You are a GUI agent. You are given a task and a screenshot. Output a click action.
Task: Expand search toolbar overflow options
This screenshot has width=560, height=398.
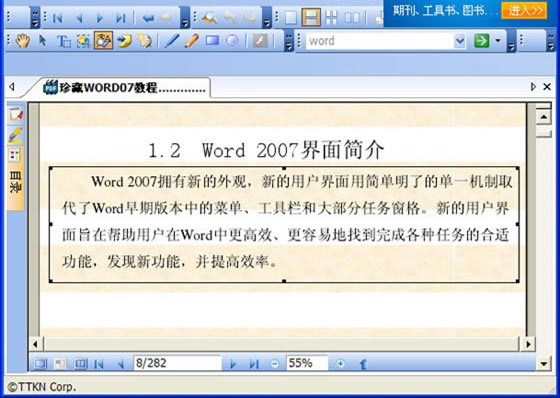click(x=511, y=41)
